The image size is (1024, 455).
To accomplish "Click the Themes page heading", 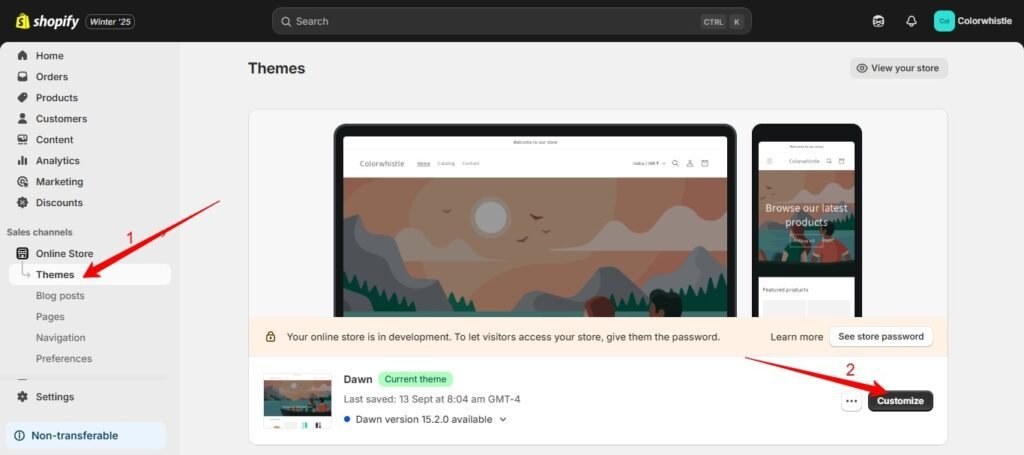I will (276, 69).
